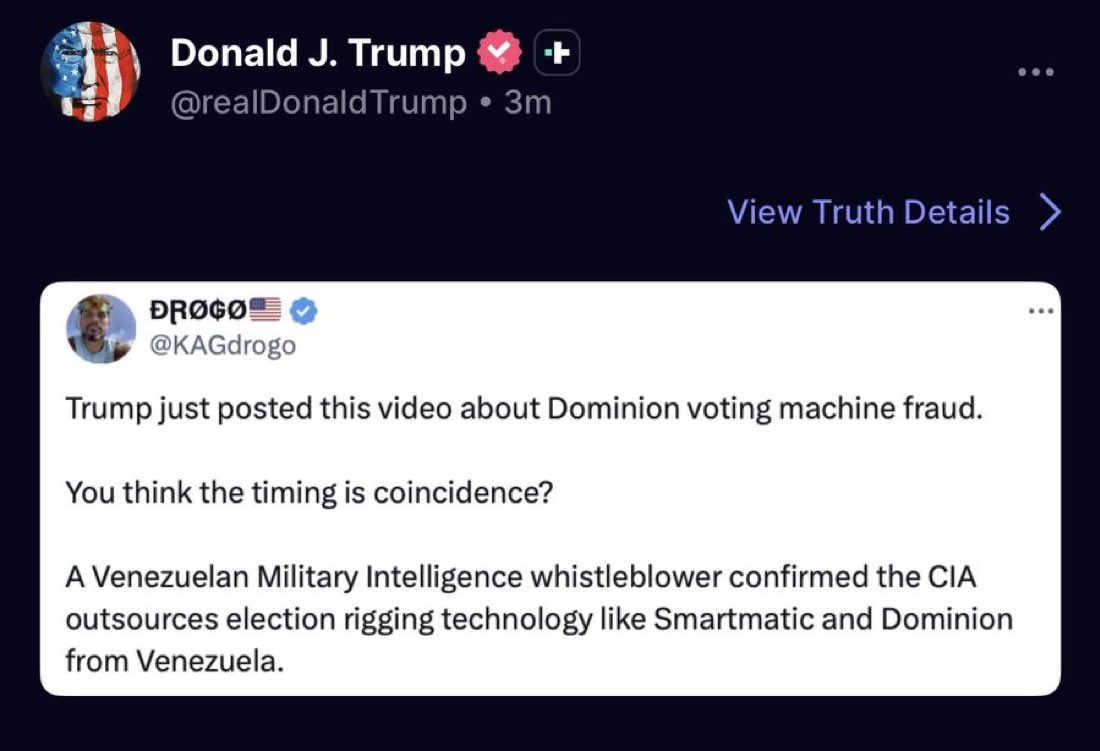
Task: Click the 3m post timestamp
Action: [528, 102]
